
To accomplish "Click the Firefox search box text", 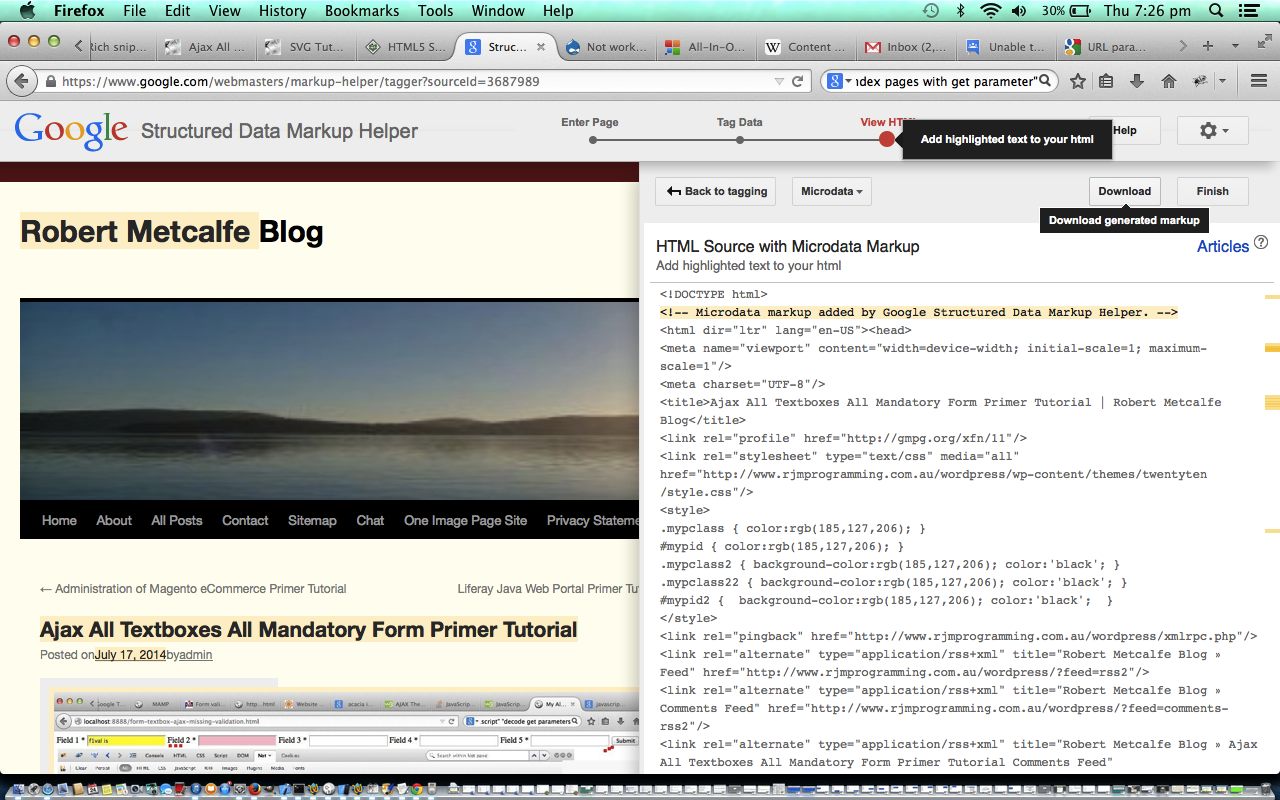I will 945,81.
